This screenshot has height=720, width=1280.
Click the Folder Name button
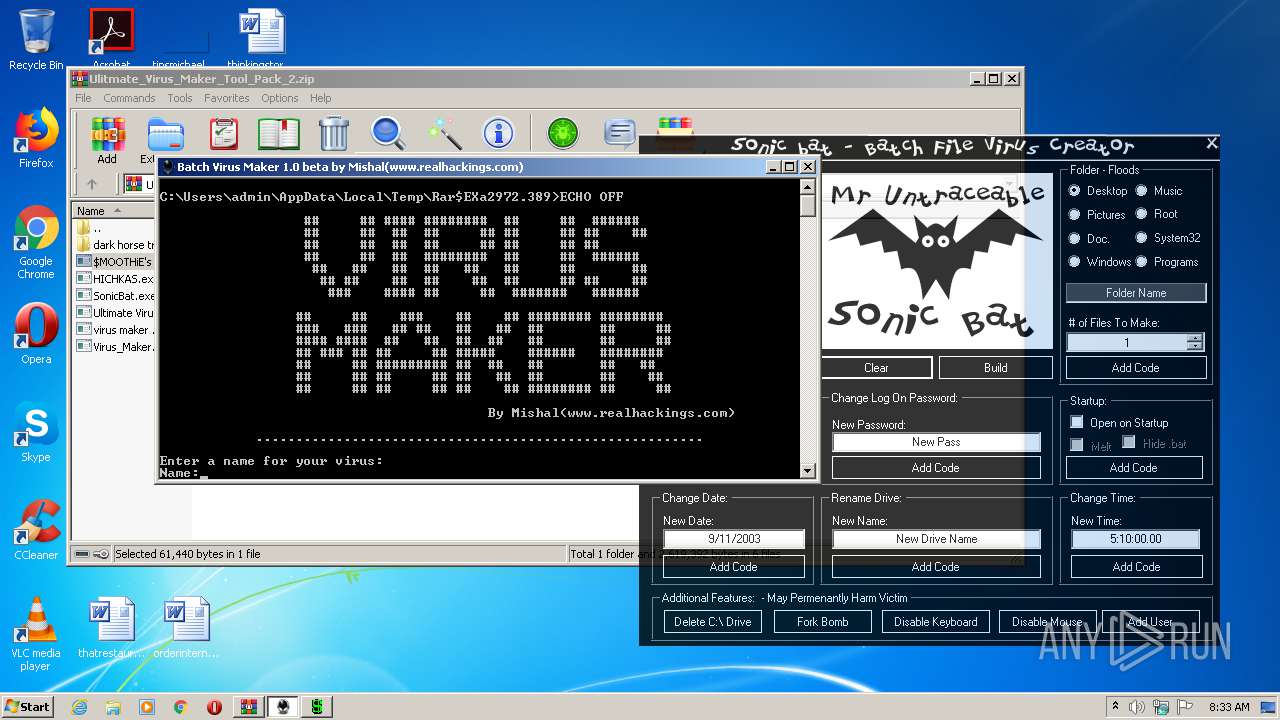[1136, 293]
